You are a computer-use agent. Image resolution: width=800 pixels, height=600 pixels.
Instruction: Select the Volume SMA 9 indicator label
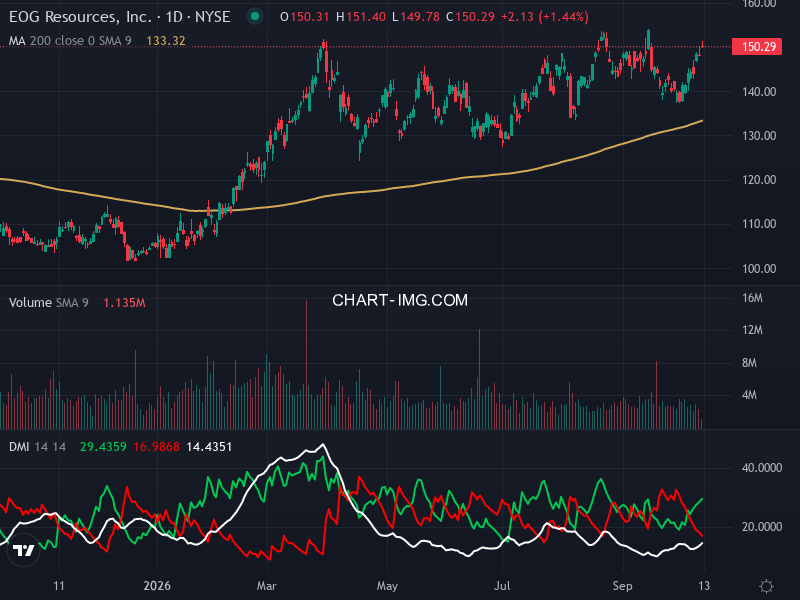(48, 303)
